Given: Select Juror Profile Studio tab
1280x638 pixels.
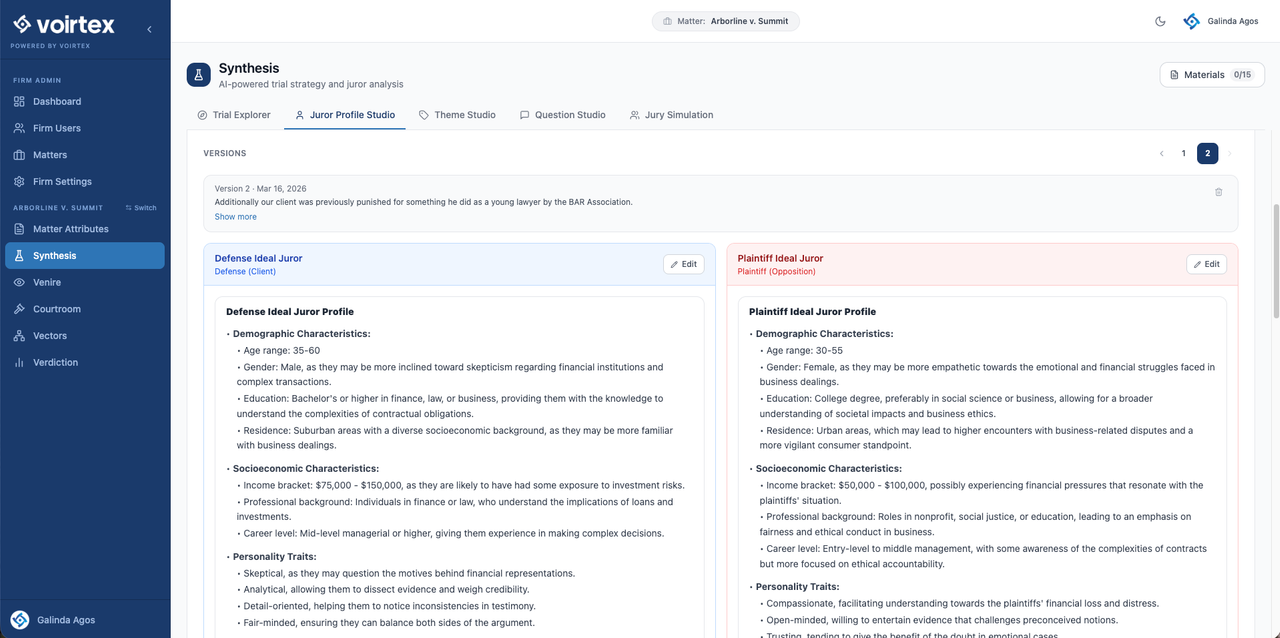Looking at the screenshot, I should (345, 115).
